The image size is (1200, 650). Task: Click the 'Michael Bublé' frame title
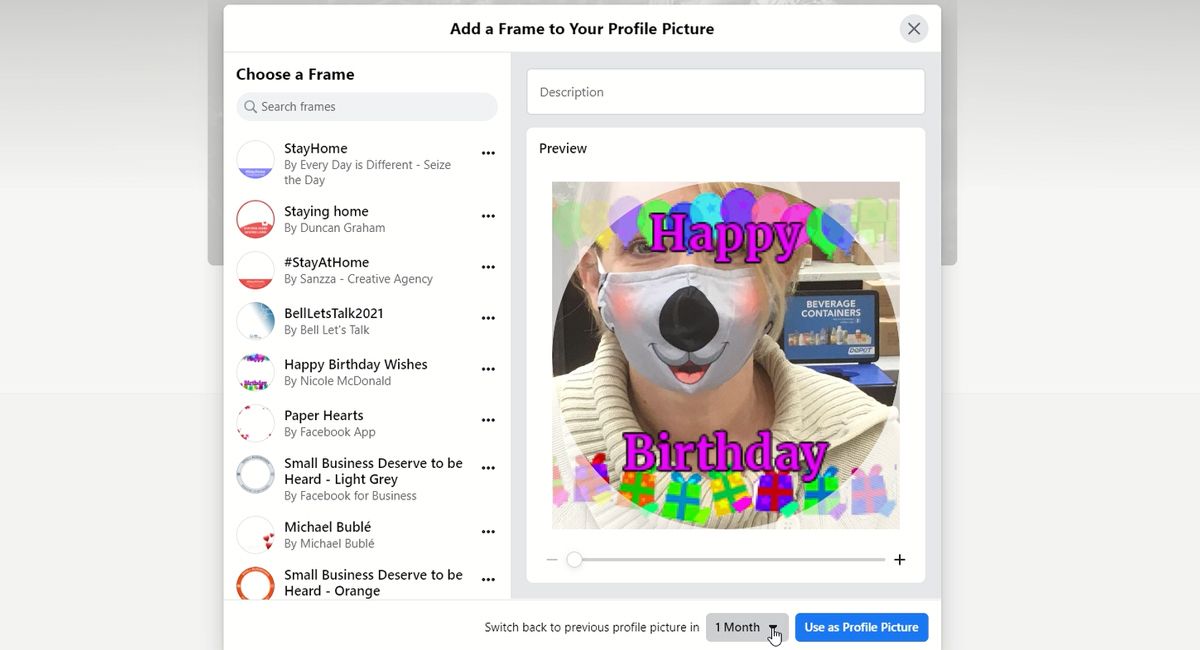[328, 527]
